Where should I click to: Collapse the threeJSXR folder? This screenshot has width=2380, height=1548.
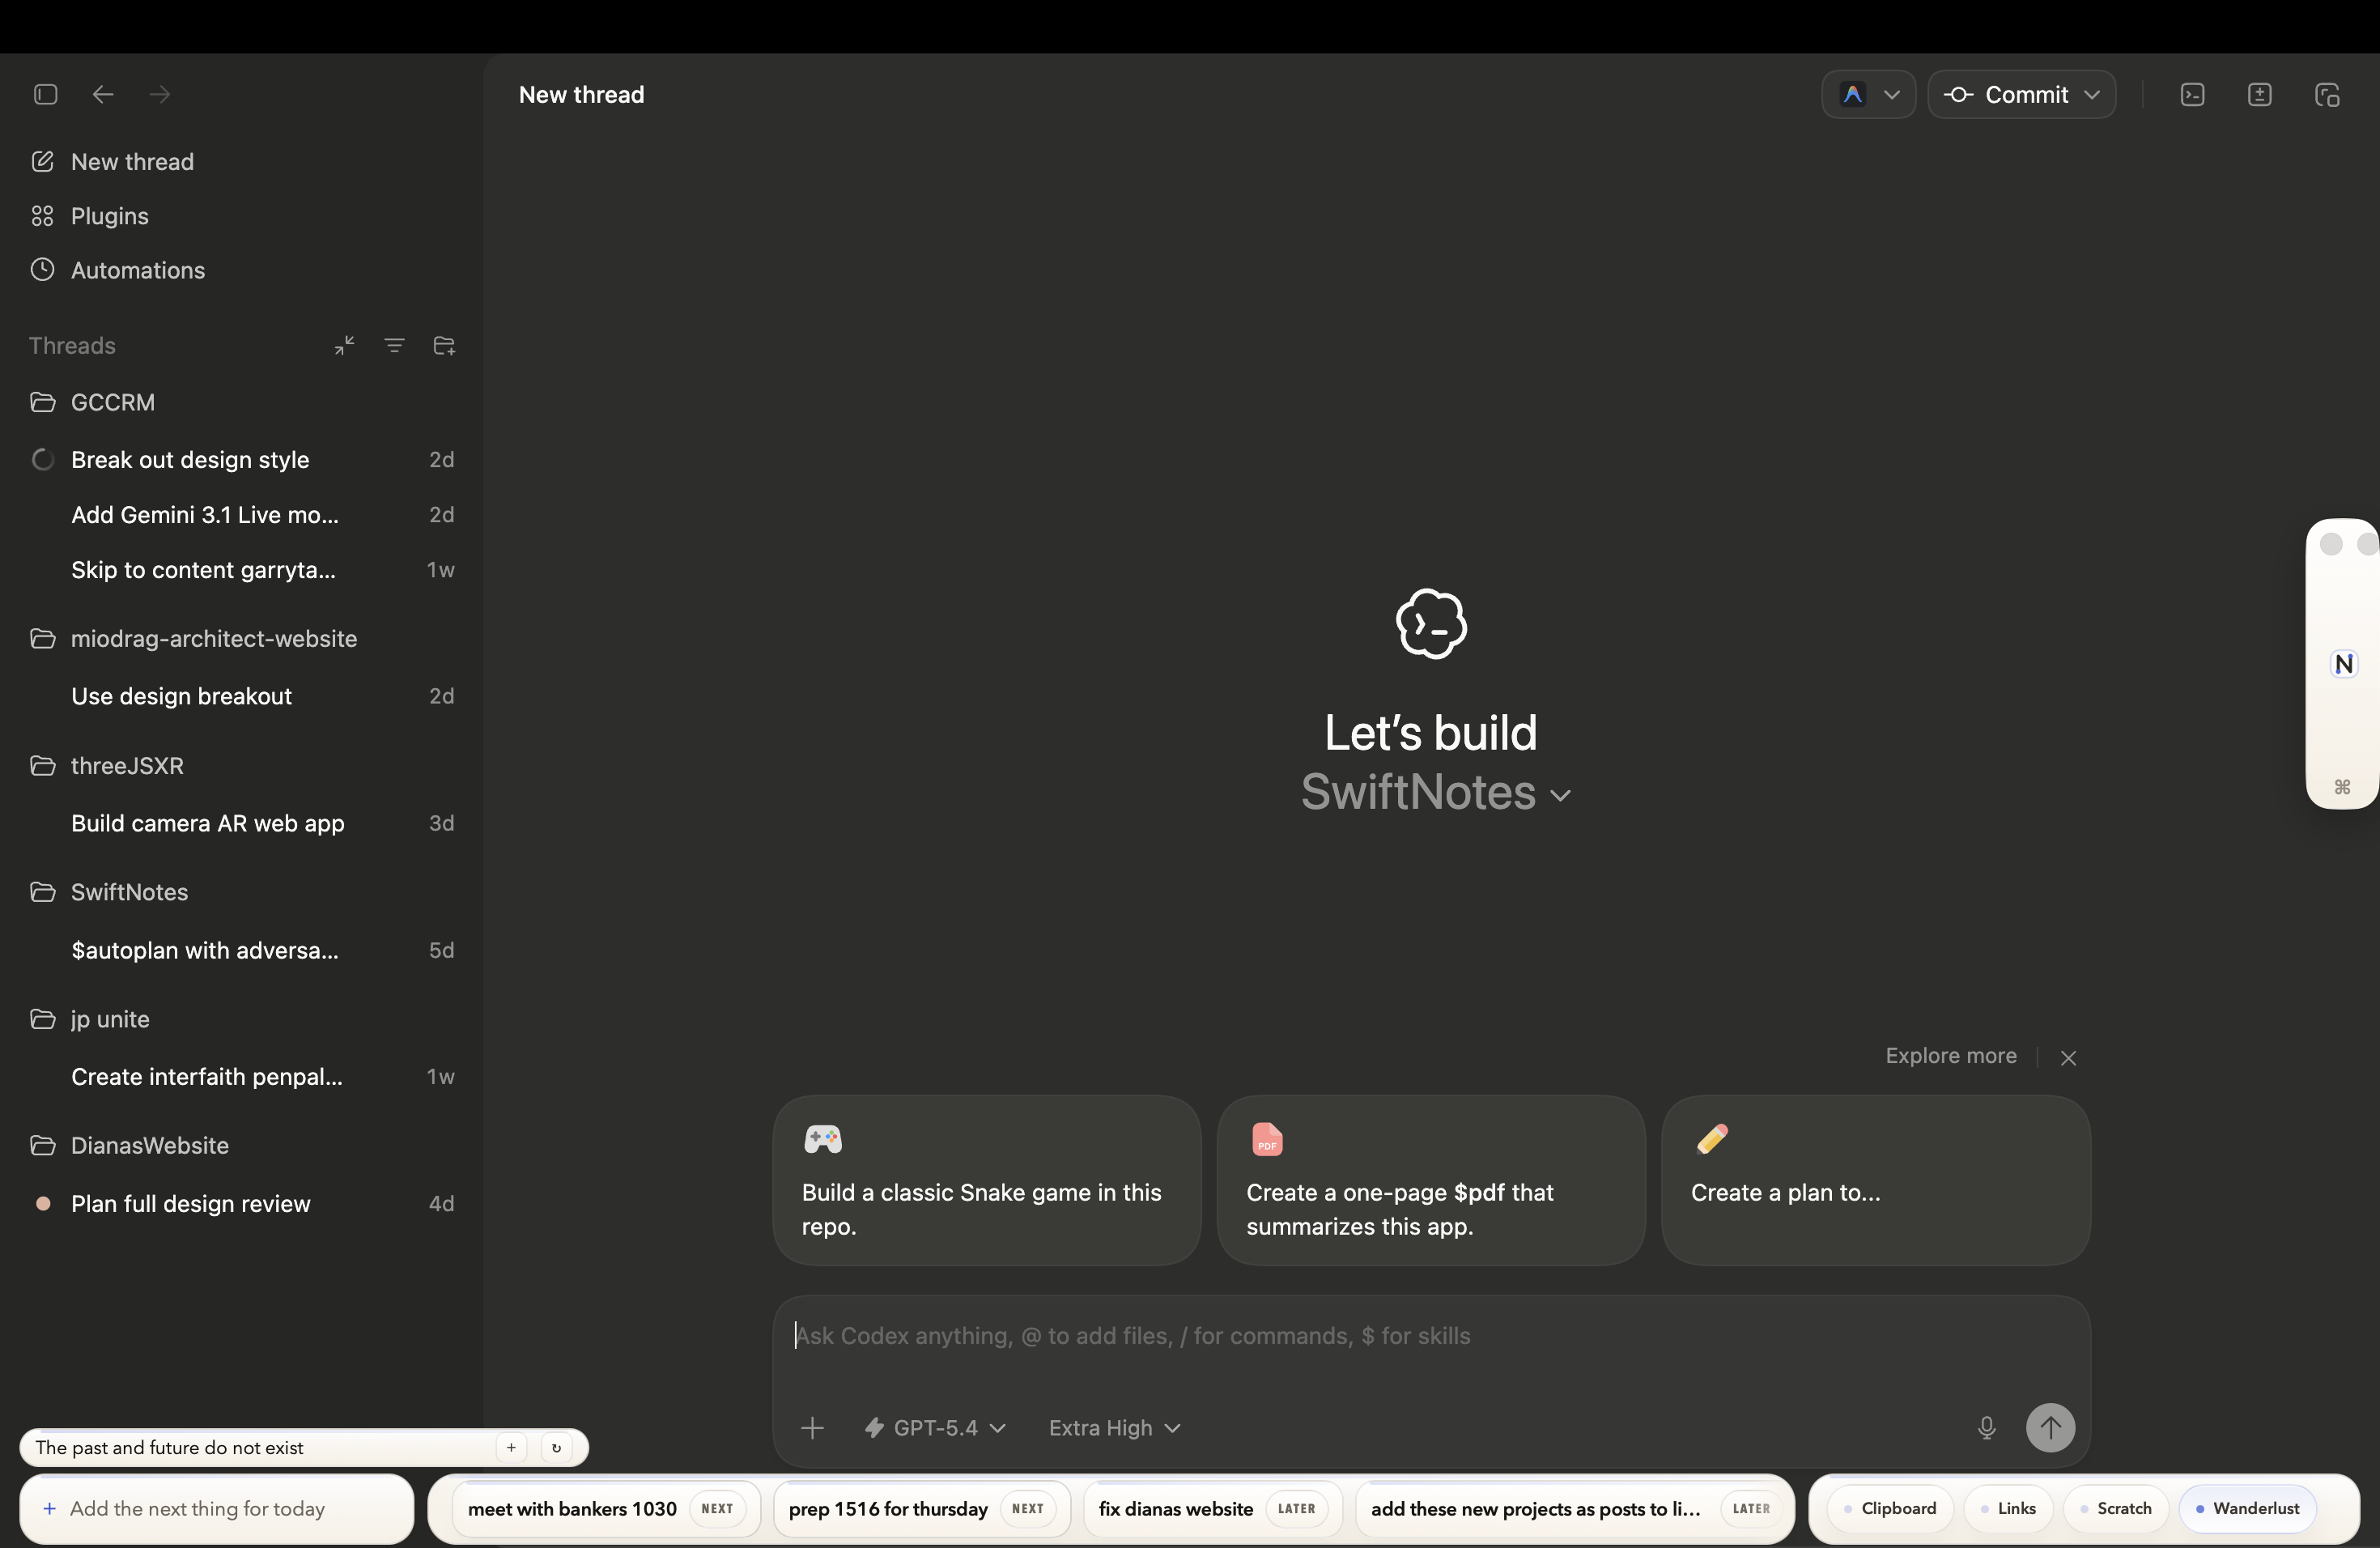tap(241, 765)
